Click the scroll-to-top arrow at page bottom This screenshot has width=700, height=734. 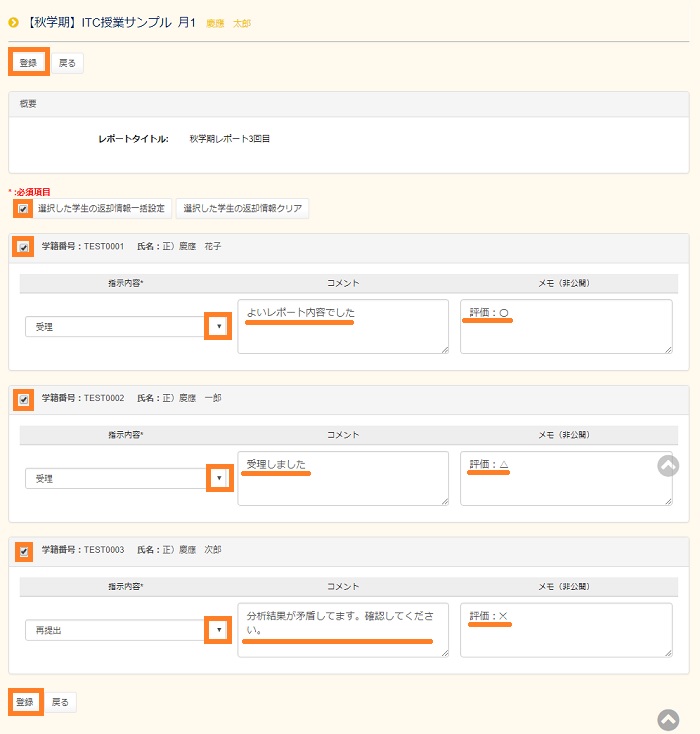click(668, 720)
